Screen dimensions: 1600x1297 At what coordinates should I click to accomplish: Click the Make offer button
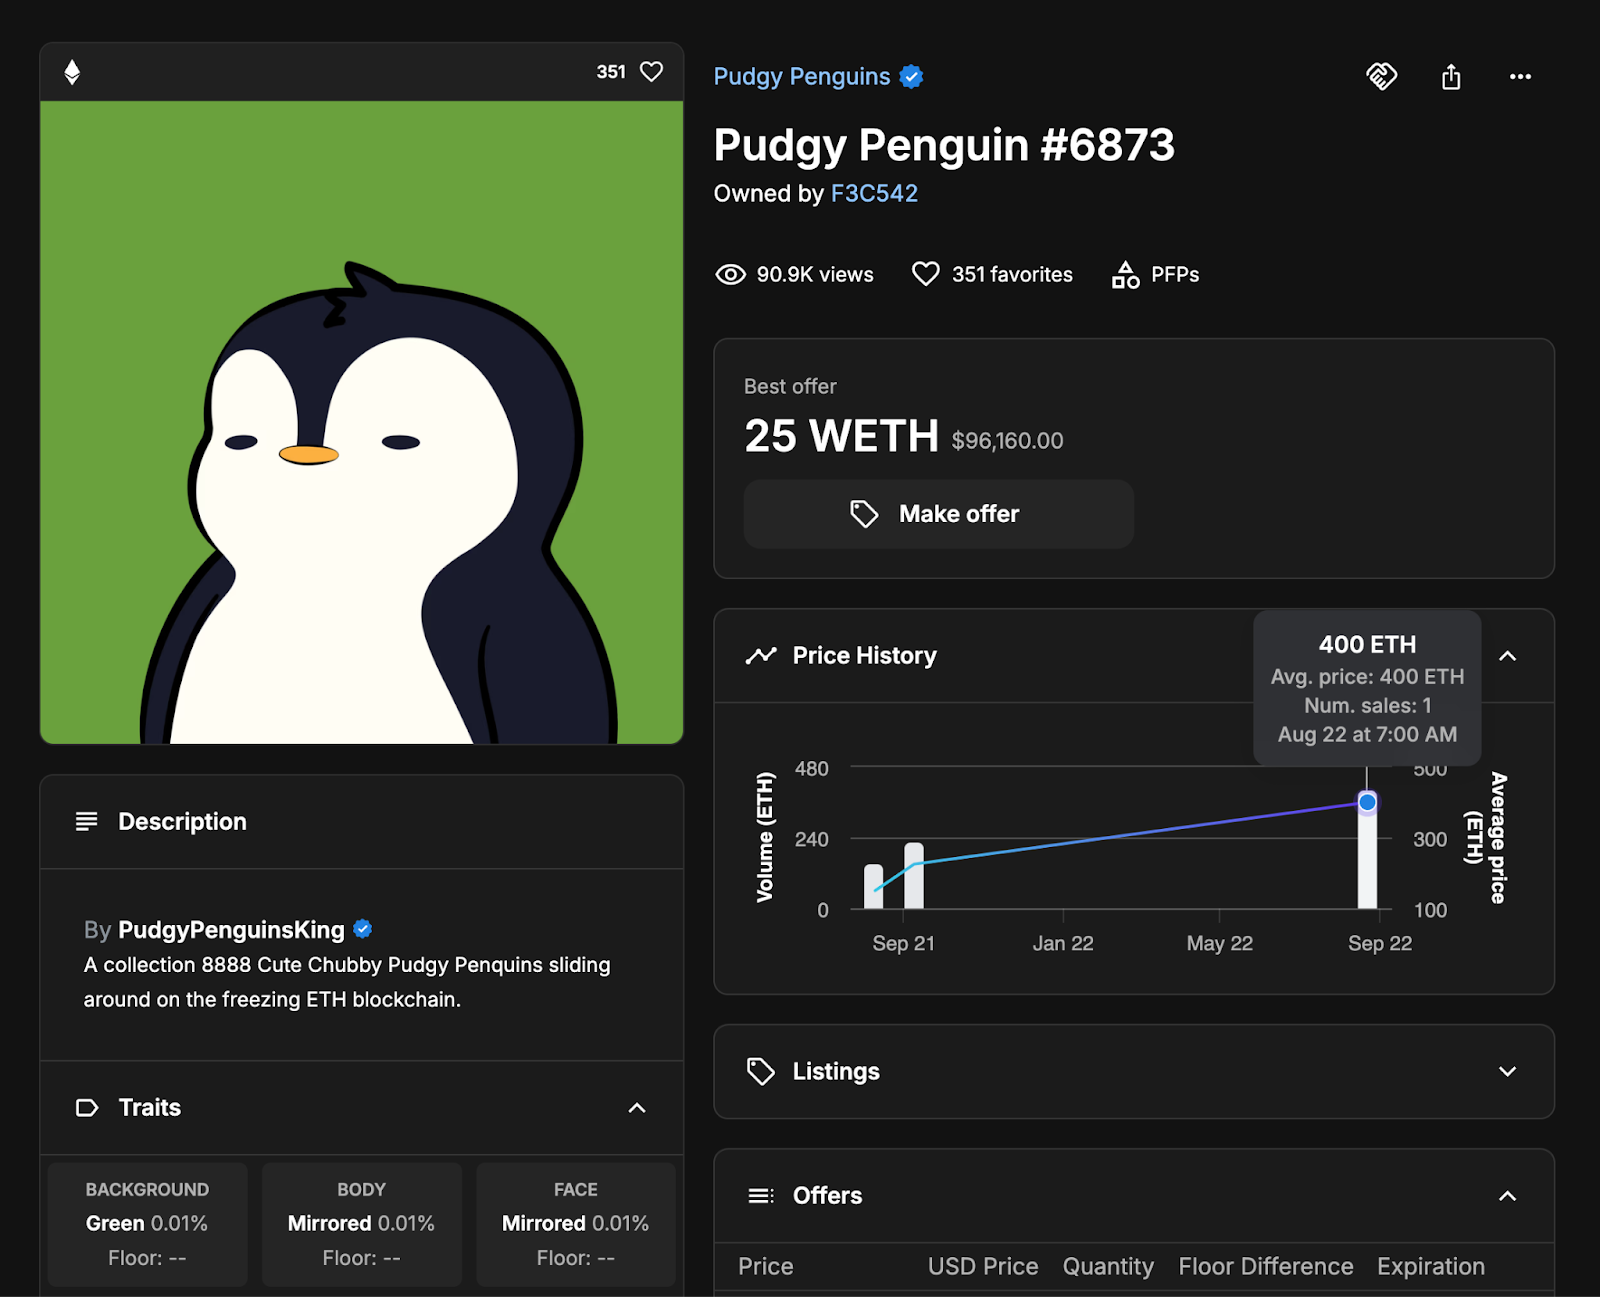[938, 514]
